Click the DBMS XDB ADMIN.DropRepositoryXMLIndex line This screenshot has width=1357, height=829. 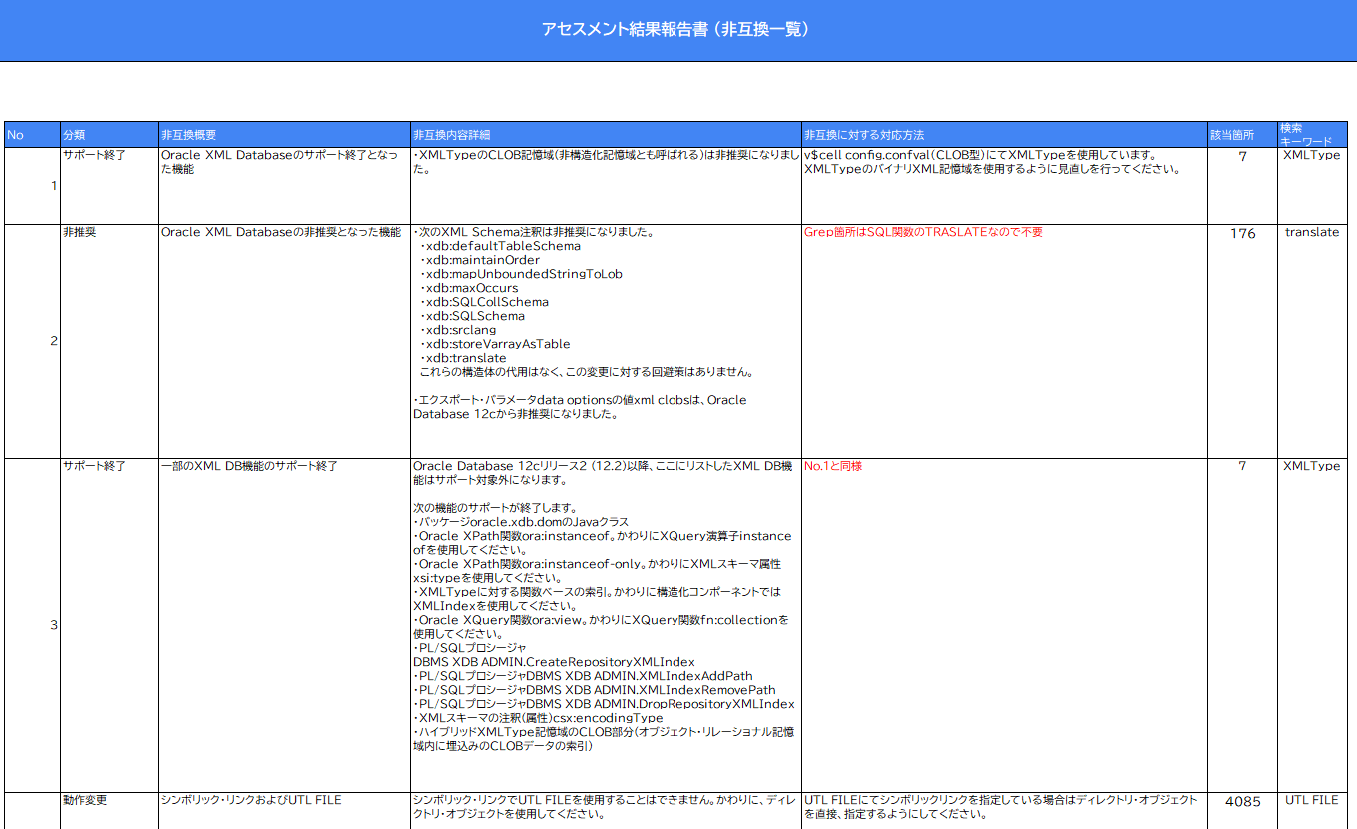click(x=604, y=704)
